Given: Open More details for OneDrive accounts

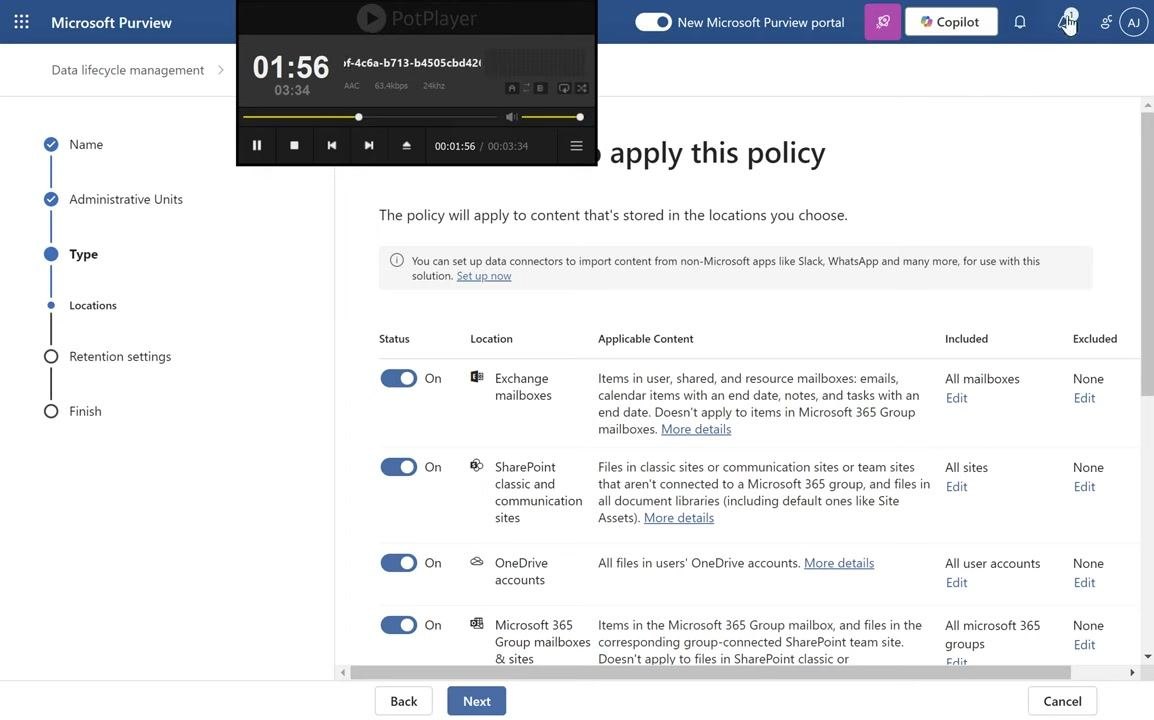Looking at the screenshot, I should pos(839,563).
